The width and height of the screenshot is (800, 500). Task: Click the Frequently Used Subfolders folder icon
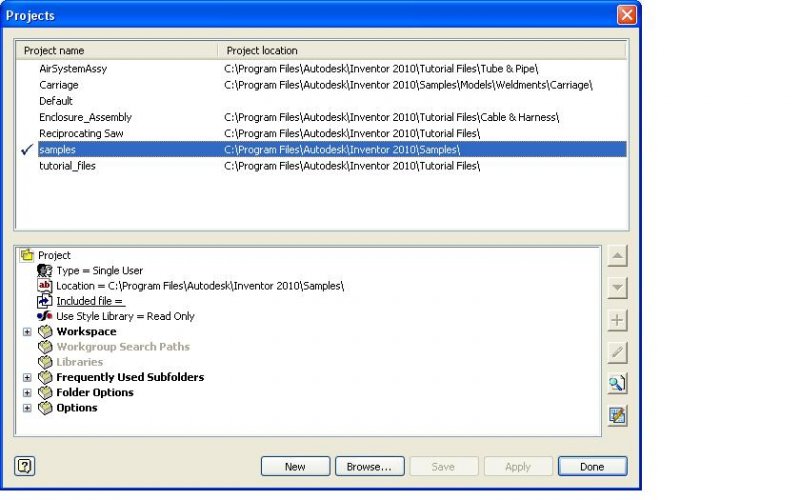pos(45,377)
